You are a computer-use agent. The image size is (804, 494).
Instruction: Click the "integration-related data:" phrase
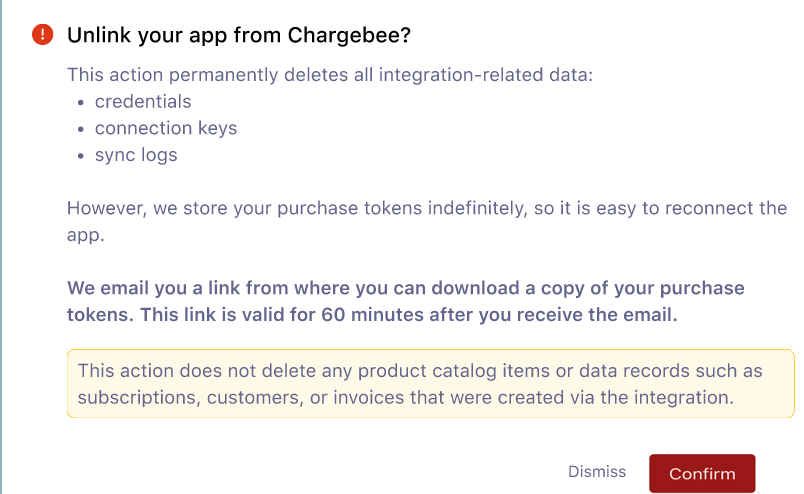[486, 75]
